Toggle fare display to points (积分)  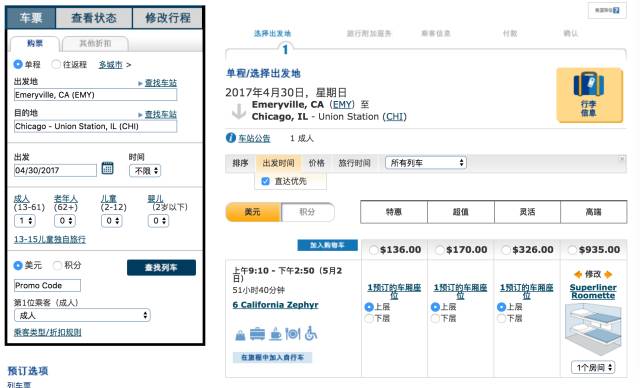(307, 212)
